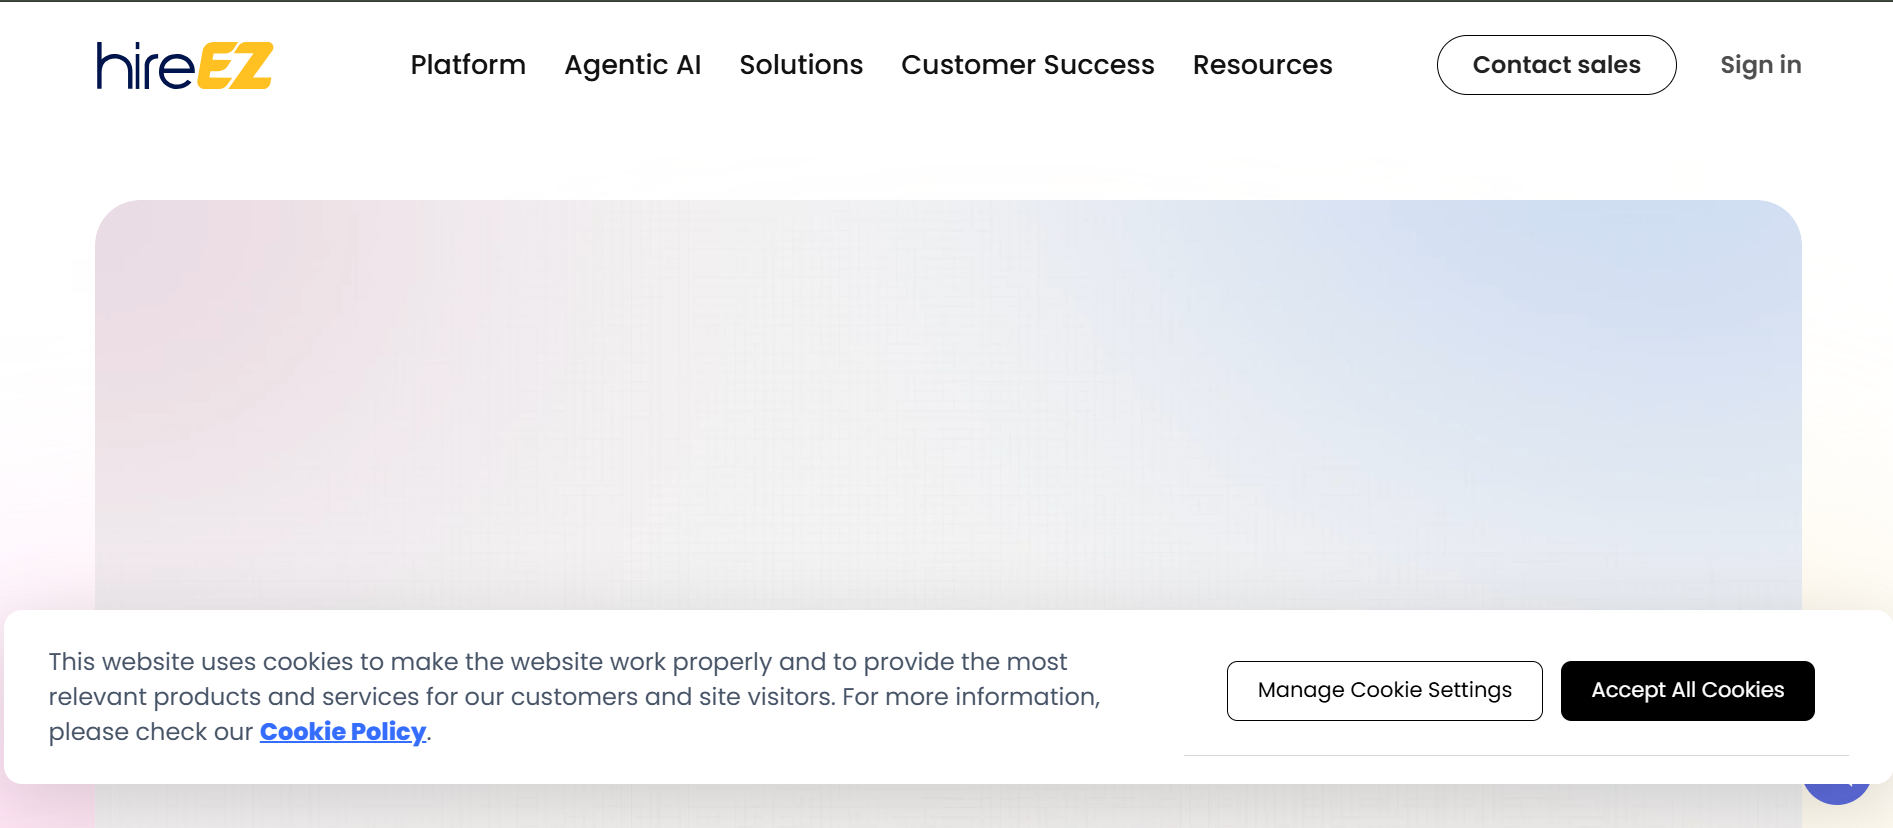Click the yellow EZ part of the logo
The width and height of the screenshot is (1893, 828).
click(236, 66)
